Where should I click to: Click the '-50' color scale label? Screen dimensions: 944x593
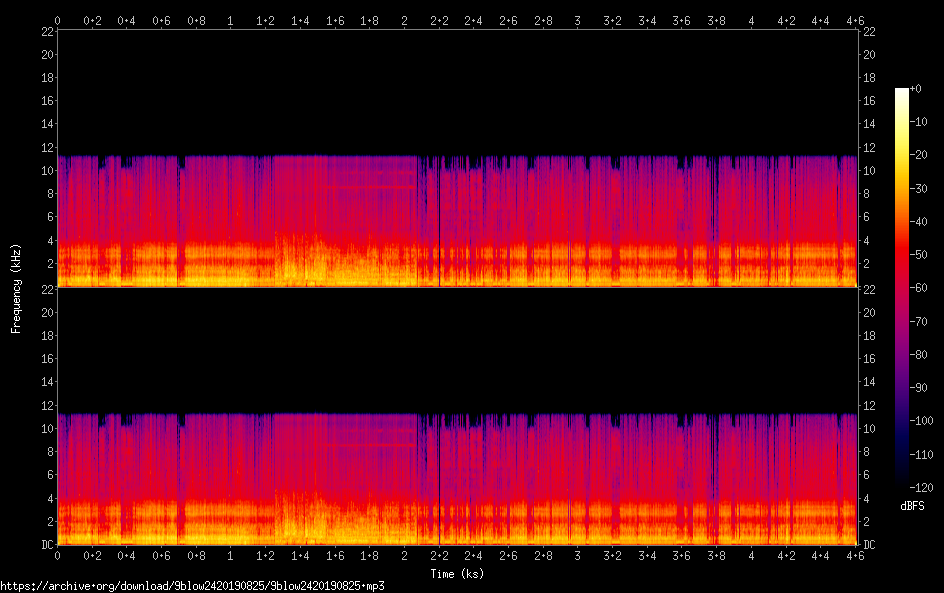[x=918, y=255]
